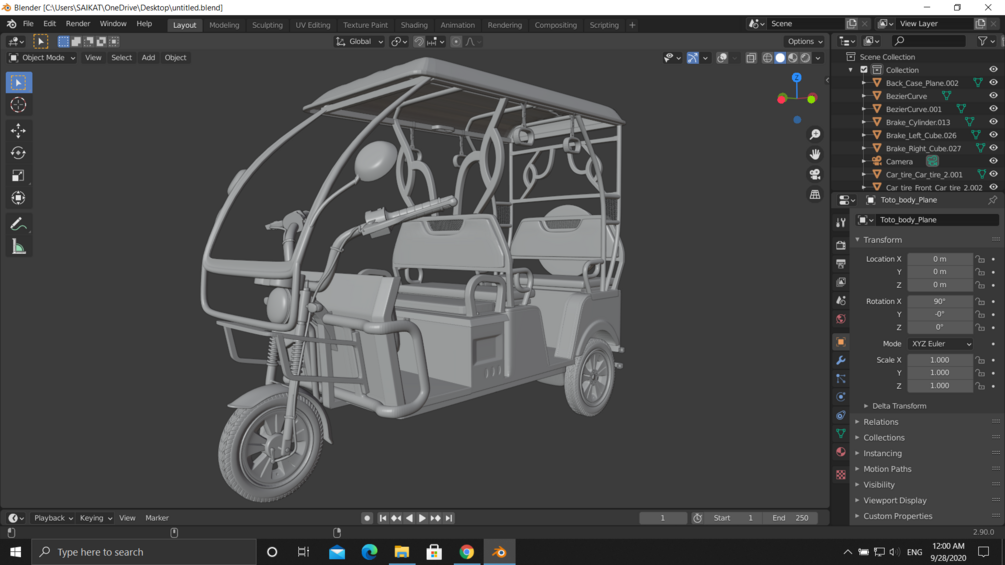Select the Rotate tool
Image resolution: width=1005 pixels, height=565 pixels.
point(18,153)
